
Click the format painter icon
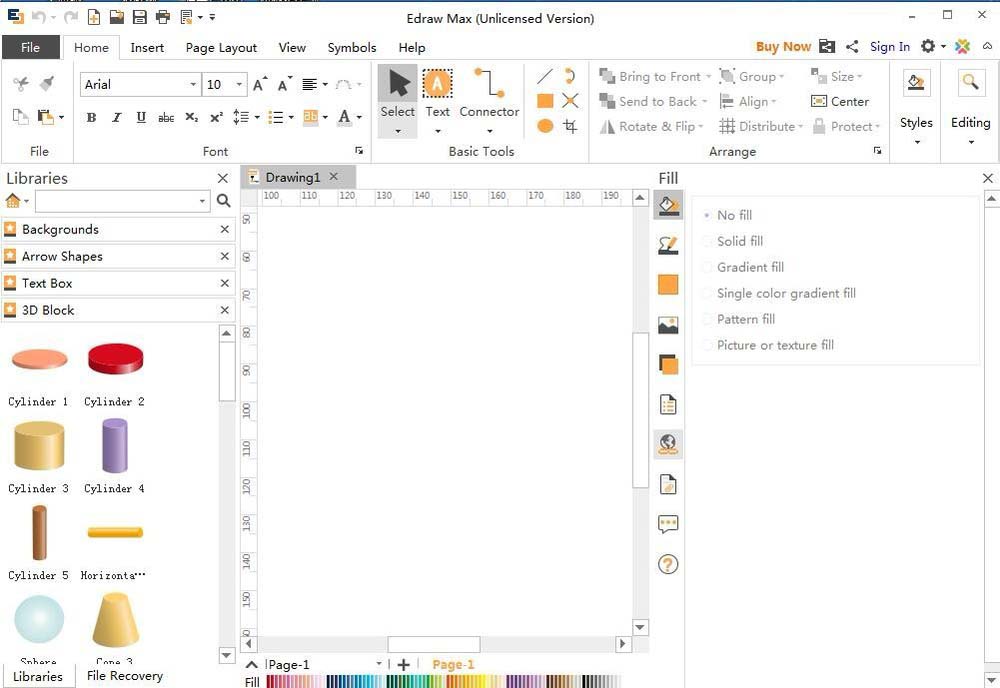click(x=45, y=82)
